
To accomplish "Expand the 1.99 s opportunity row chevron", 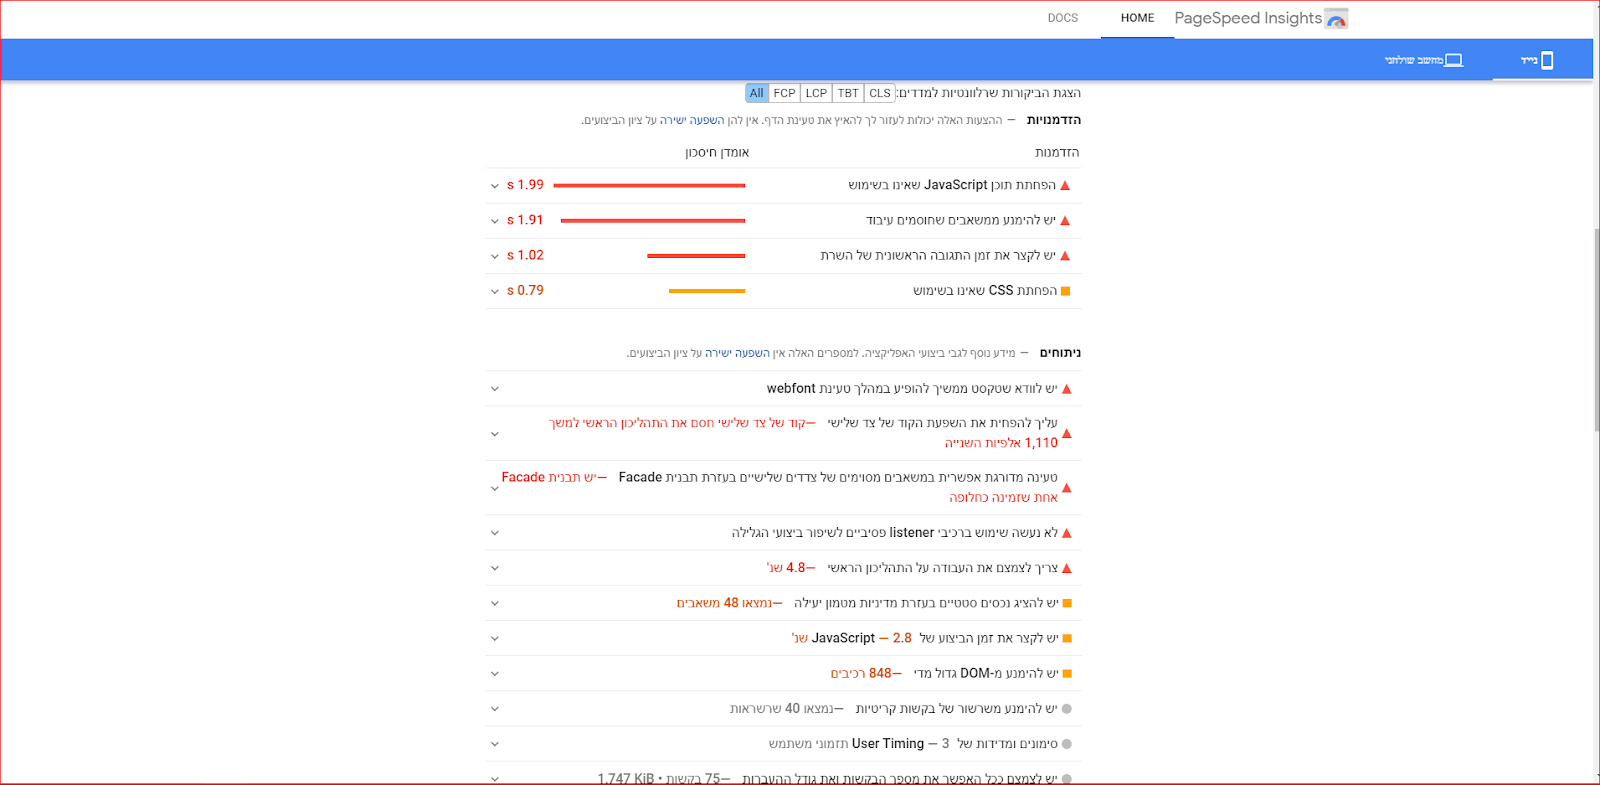I will click(494, 186).
